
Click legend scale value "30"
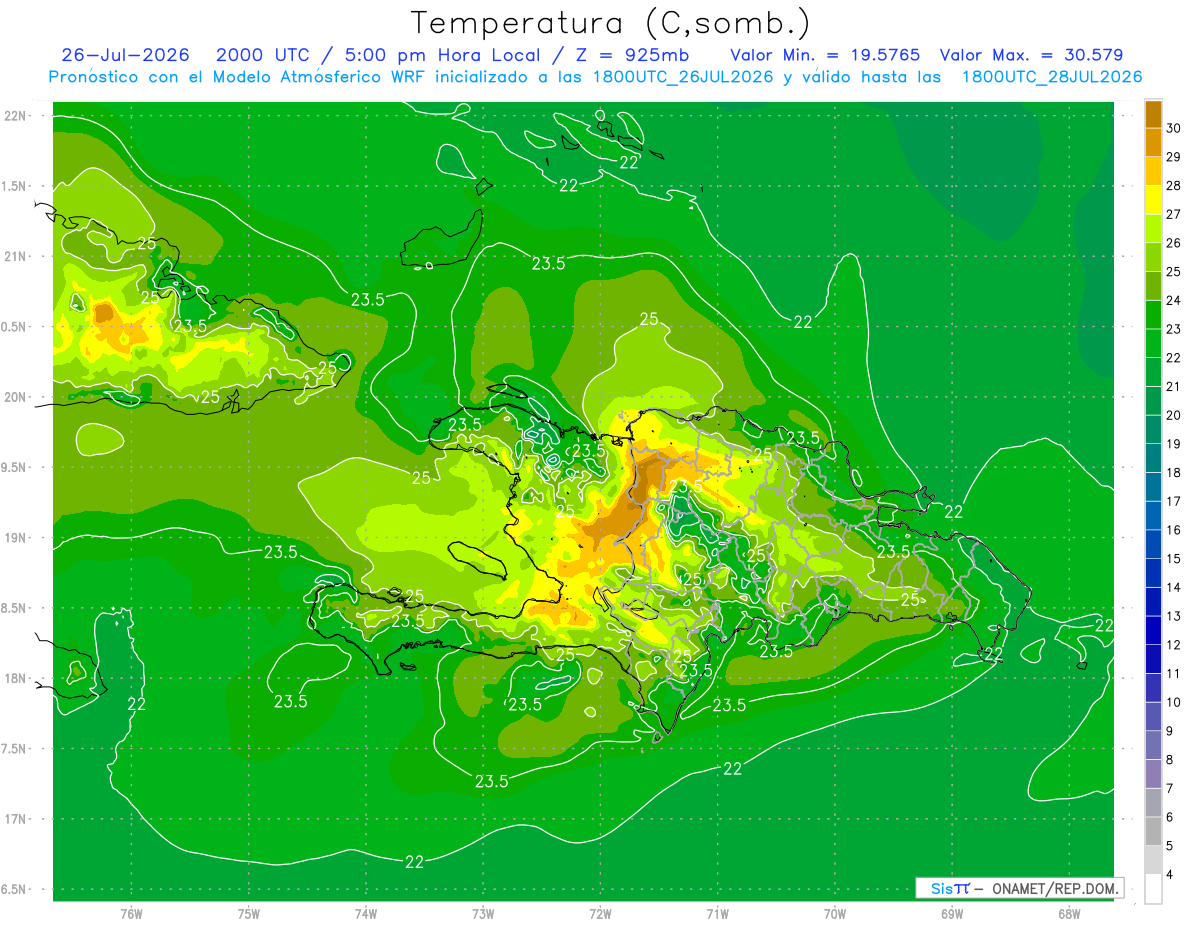pos(1174,128)
